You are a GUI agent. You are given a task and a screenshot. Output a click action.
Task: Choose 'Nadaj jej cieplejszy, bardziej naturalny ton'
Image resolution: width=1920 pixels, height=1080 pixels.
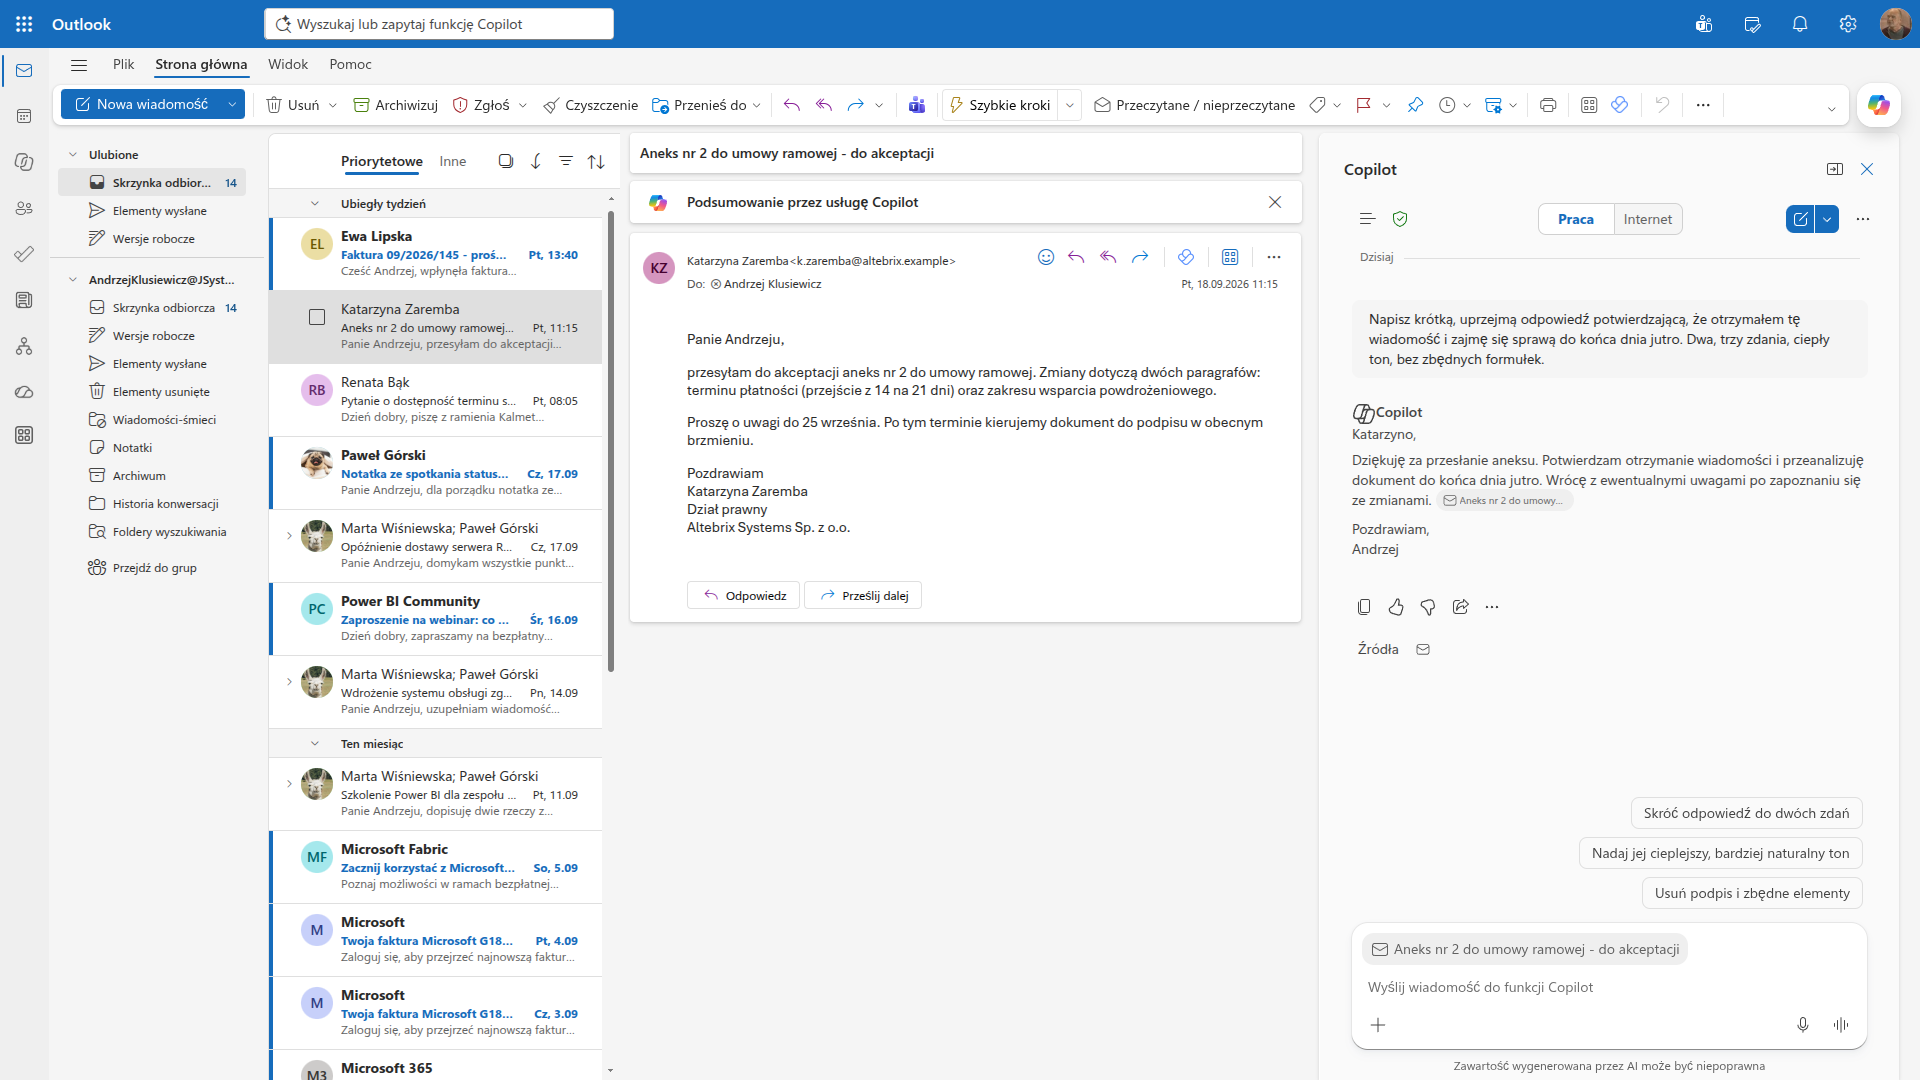pyautogui.click(x=1721, y=853)
